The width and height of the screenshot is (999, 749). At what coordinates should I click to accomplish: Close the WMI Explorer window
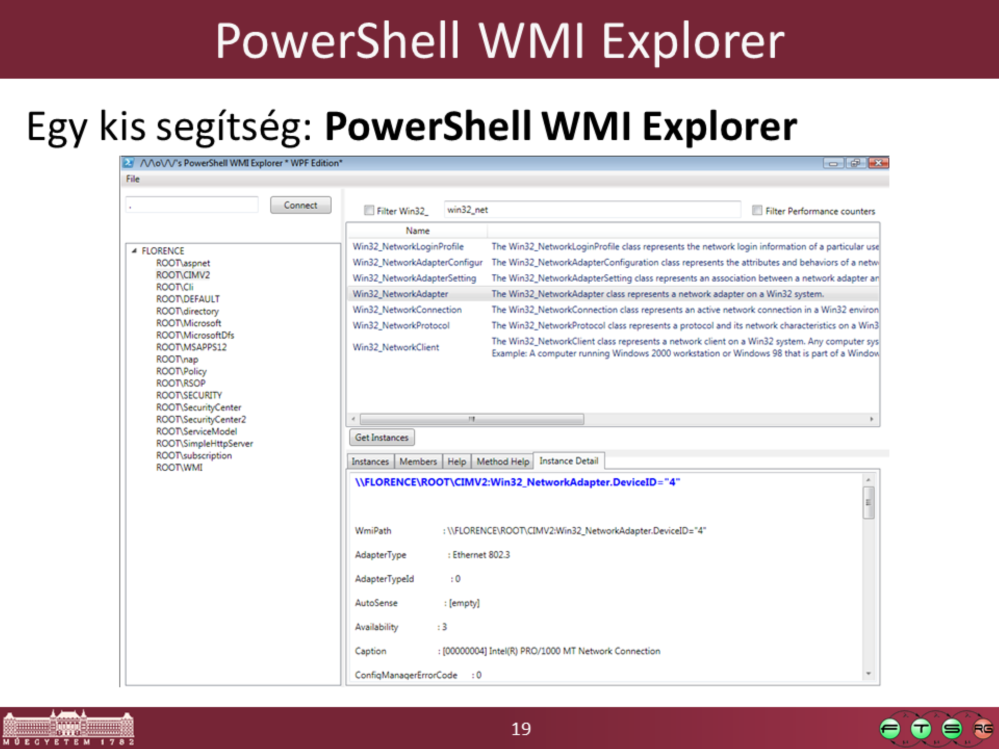click(878, 163)
